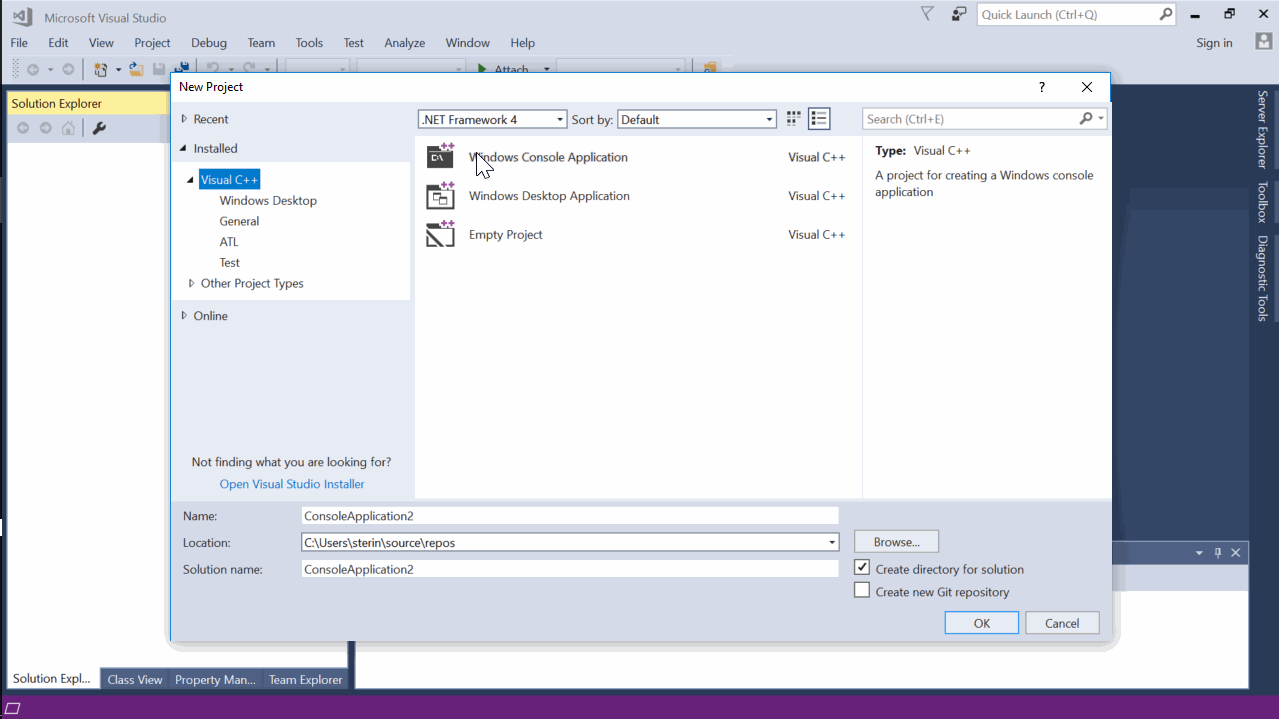Click Sign in link

(1214, 42)
